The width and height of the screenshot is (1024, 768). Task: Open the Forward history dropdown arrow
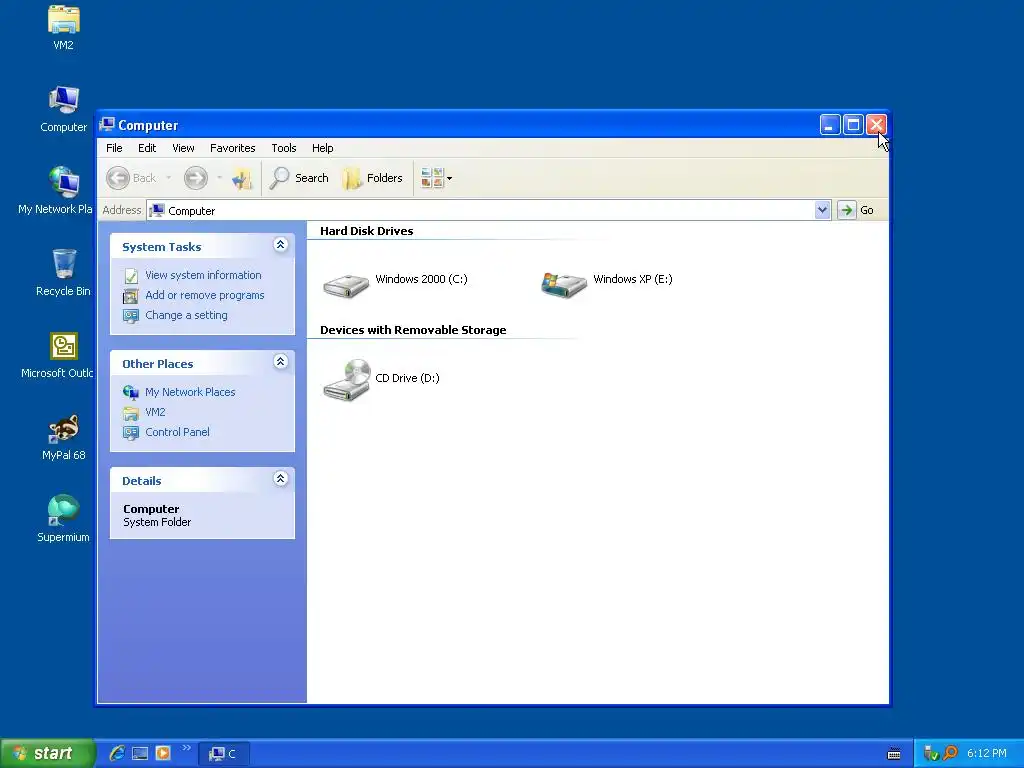point(219,178)
